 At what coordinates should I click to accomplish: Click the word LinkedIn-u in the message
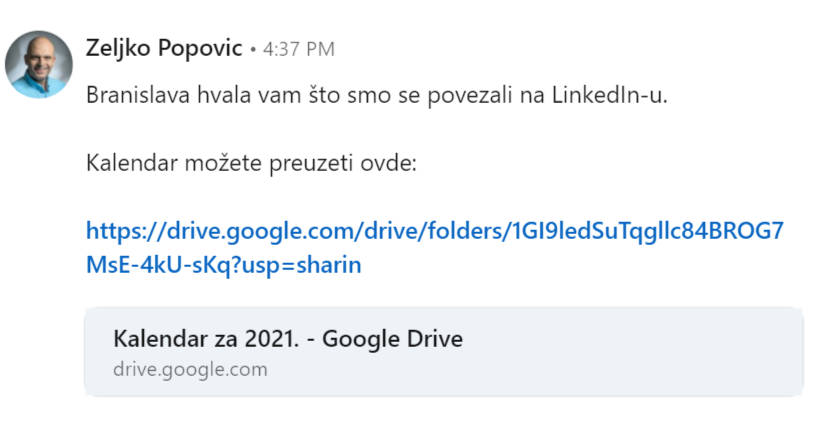click(610, 95)
